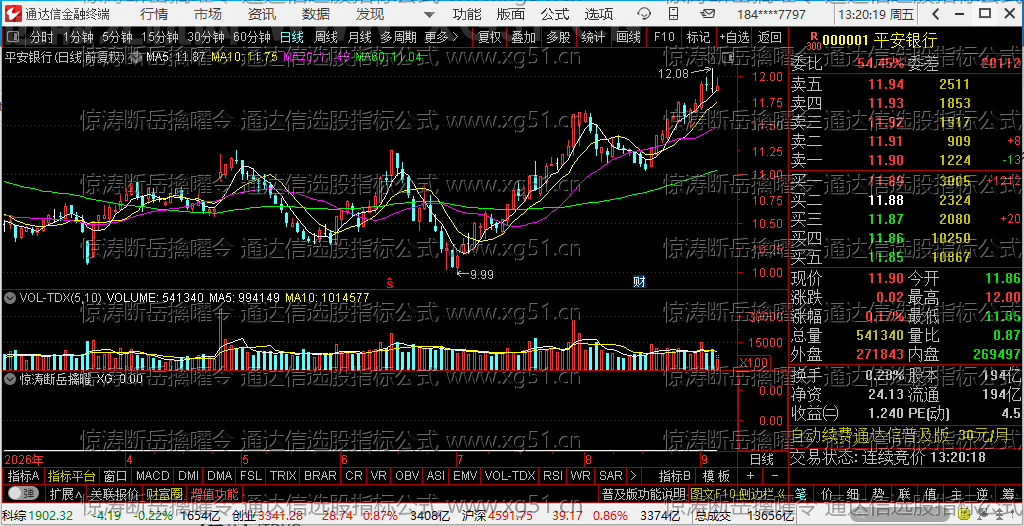Remove indicator window with − icon
Screen dimensions: 1024x526
[775, 476]
